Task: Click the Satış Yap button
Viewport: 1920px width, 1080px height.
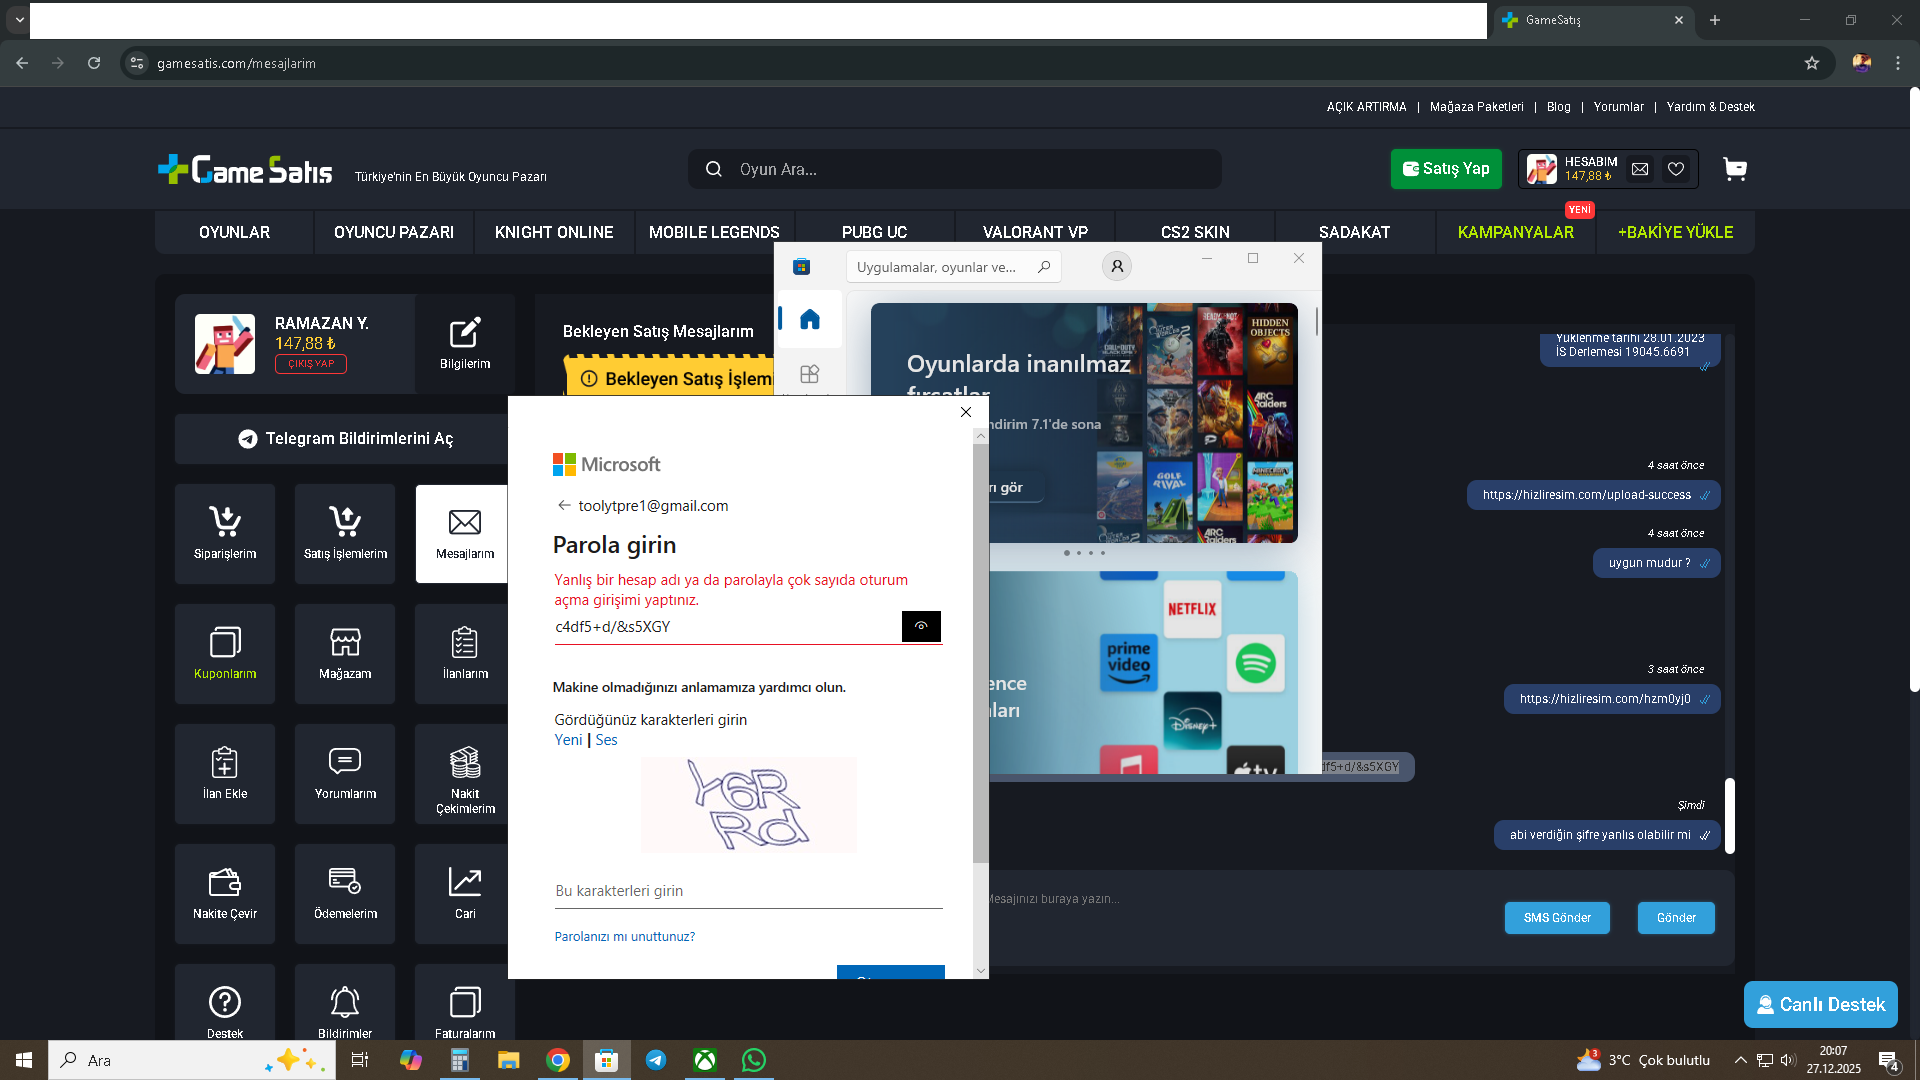Action: (1446, 169)
